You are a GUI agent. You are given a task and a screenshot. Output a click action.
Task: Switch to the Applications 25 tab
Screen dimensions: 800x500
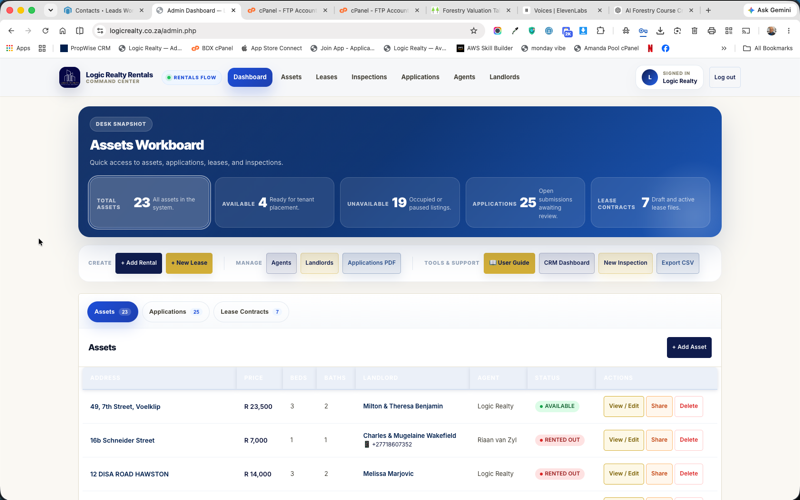[x=176, y=312]
